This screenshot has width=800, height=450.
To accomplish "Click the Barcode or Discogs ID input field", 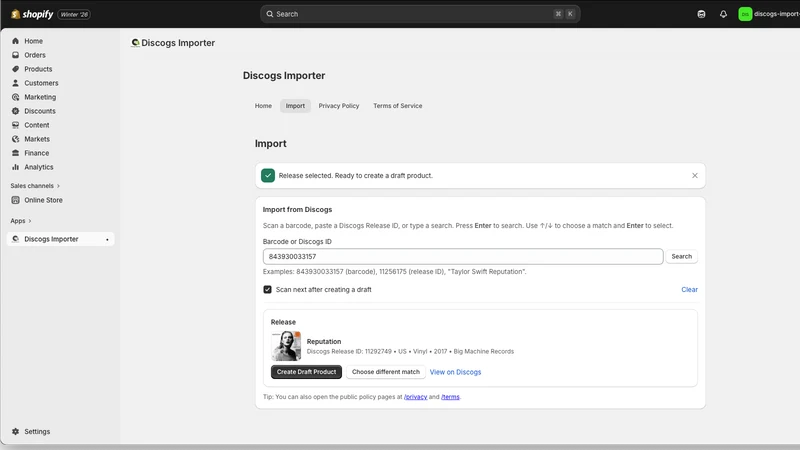I will tap(463, 257).
